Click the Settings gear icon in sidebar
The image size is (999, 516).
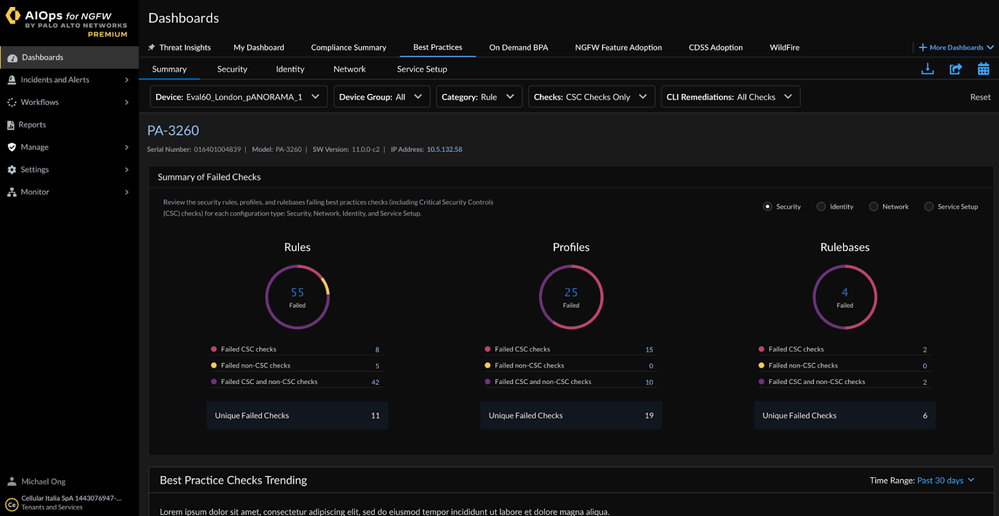12,170
